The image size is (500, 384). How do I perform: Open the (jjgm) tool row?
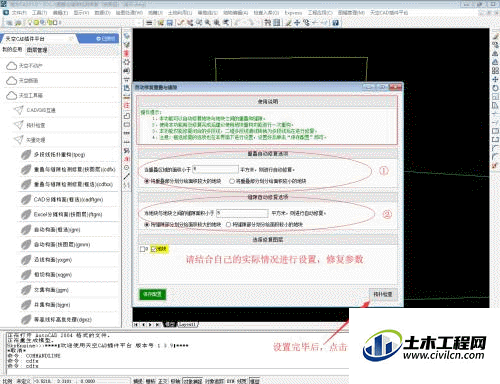[69, 290]
